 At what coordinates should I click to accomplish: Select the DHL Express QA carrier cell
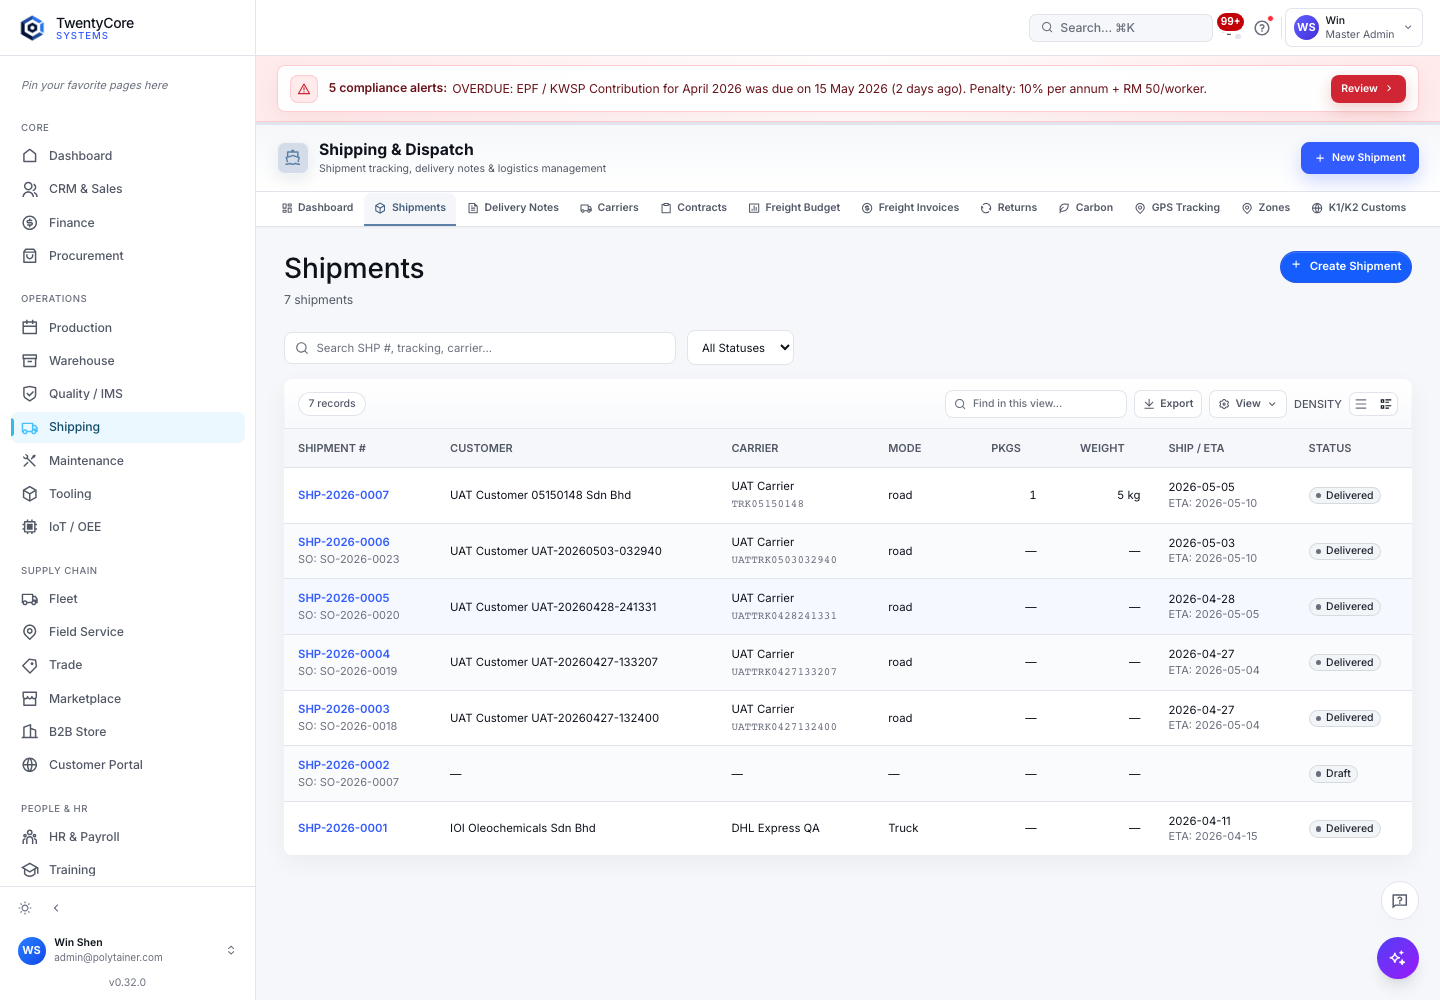click(x=775, y=828)
